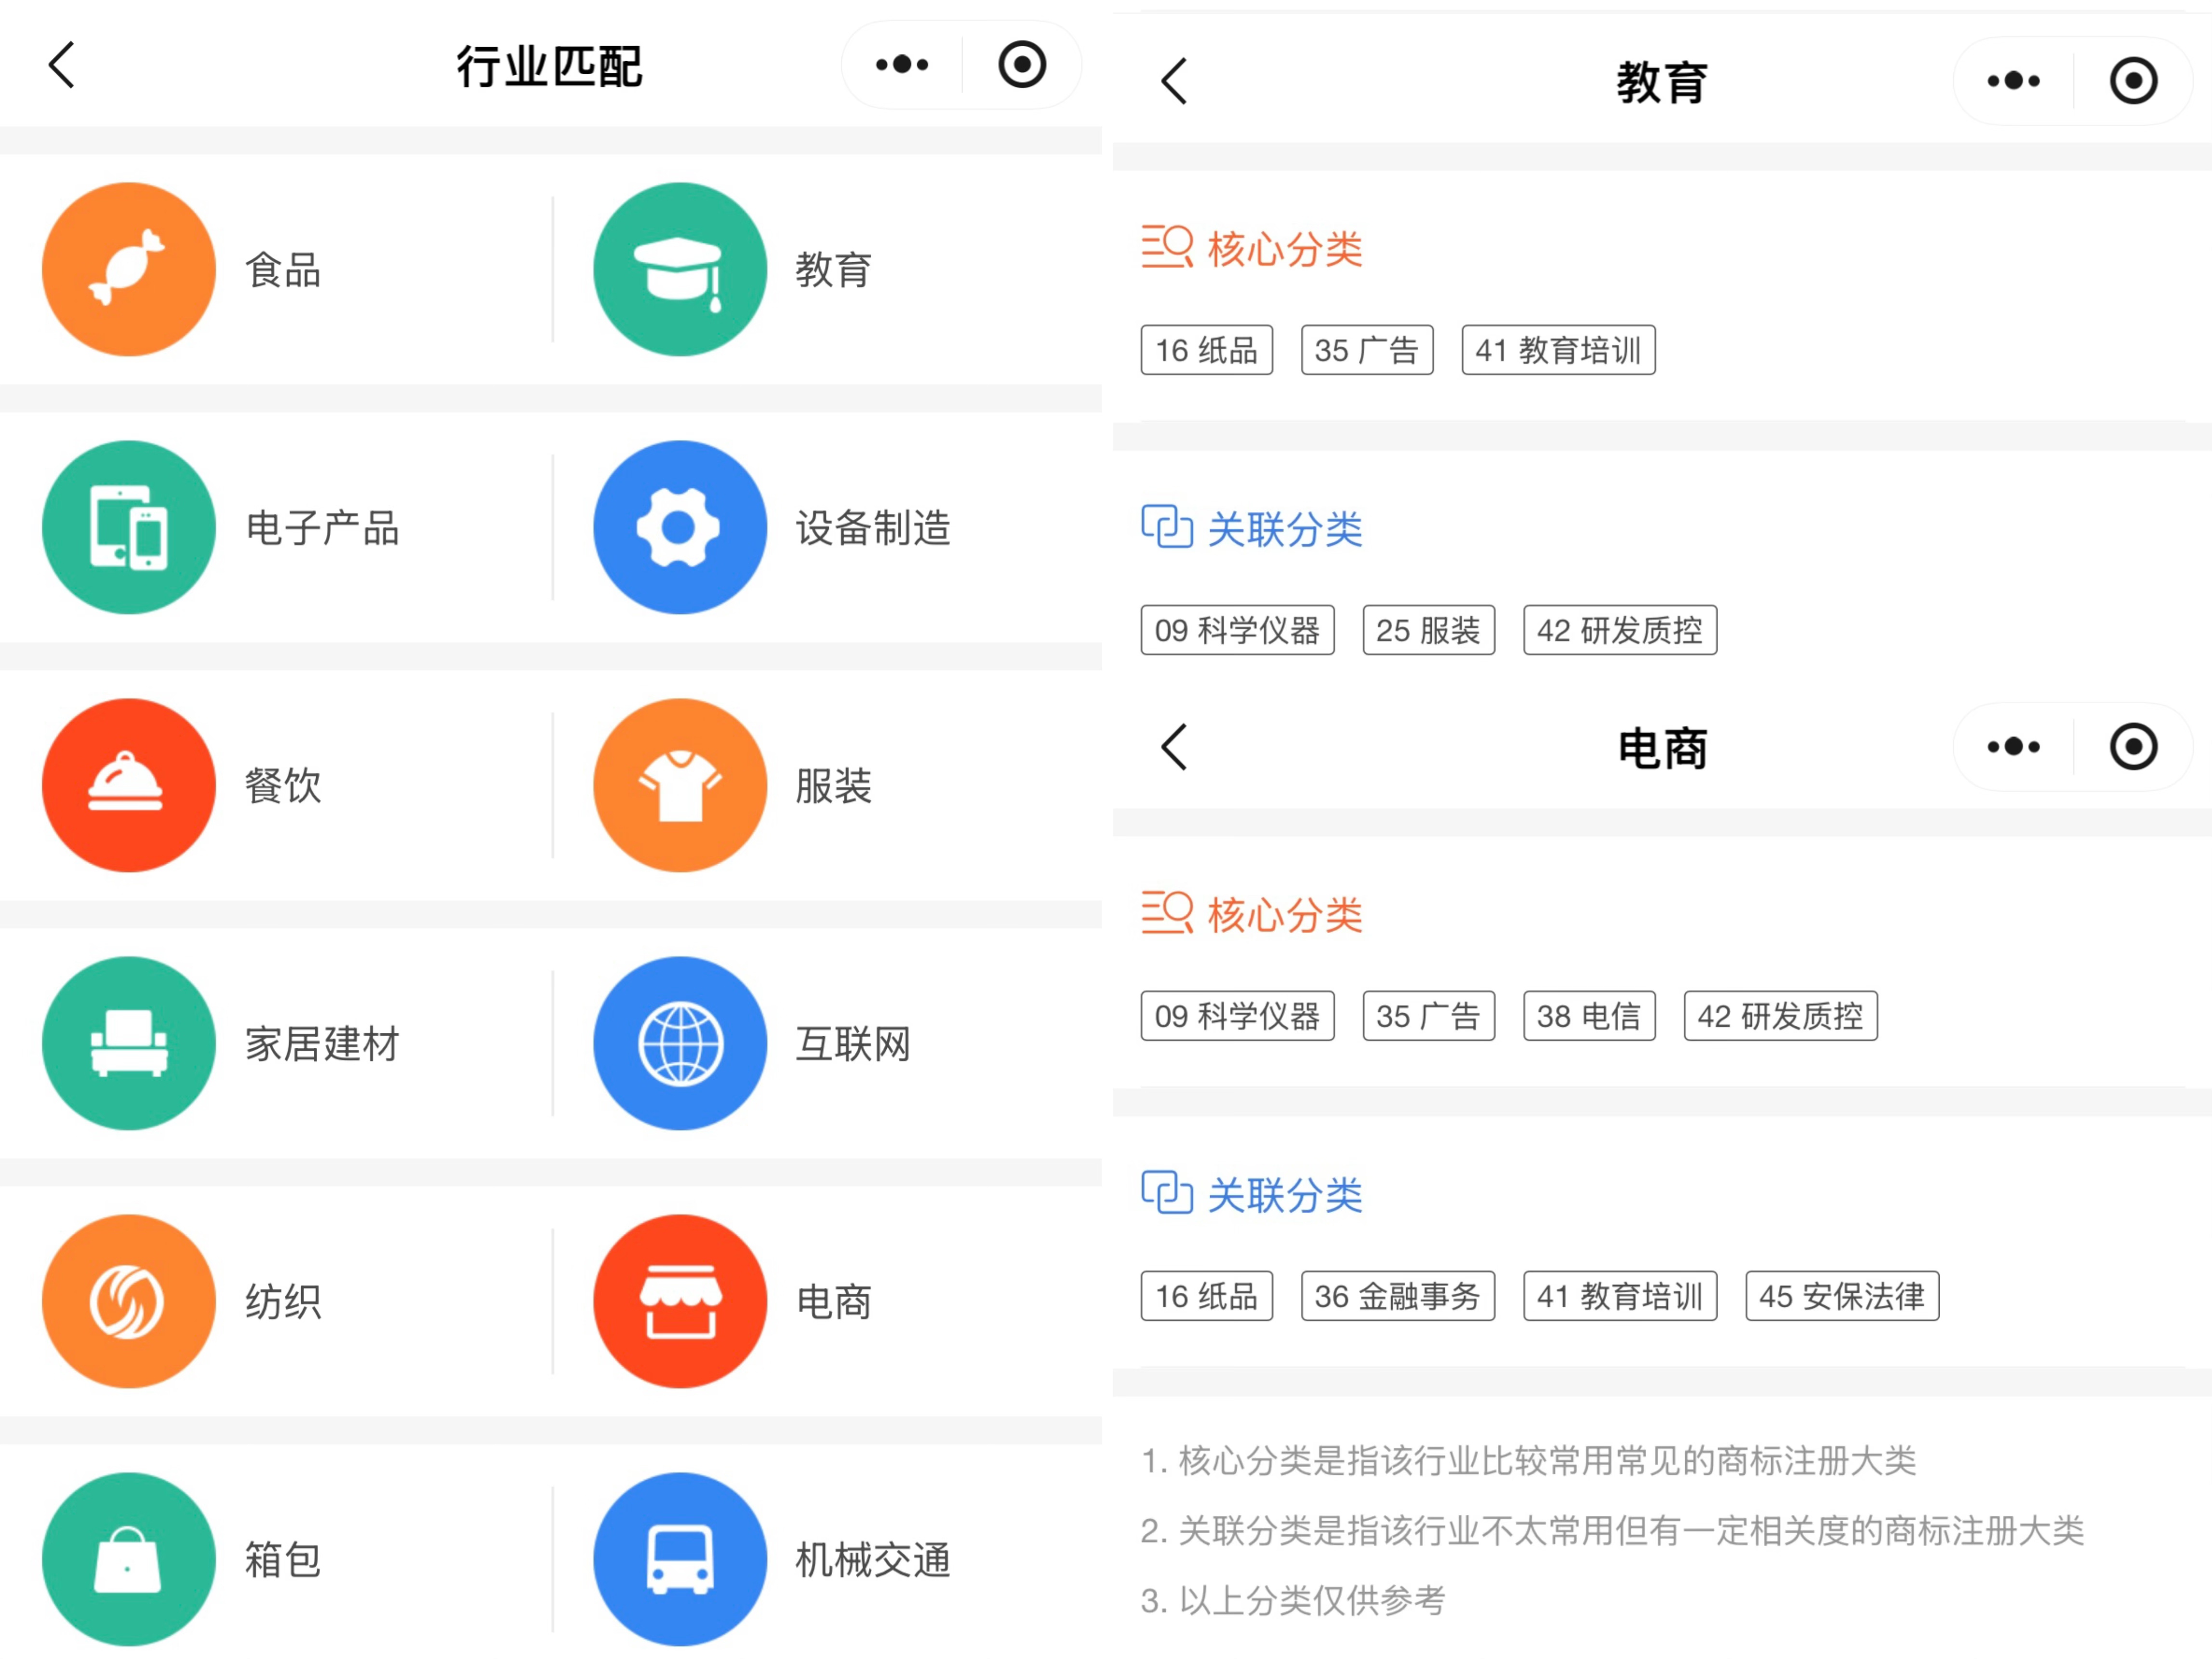
Task: Open the 箱包 bag icon
Action: pos(129,1559)
